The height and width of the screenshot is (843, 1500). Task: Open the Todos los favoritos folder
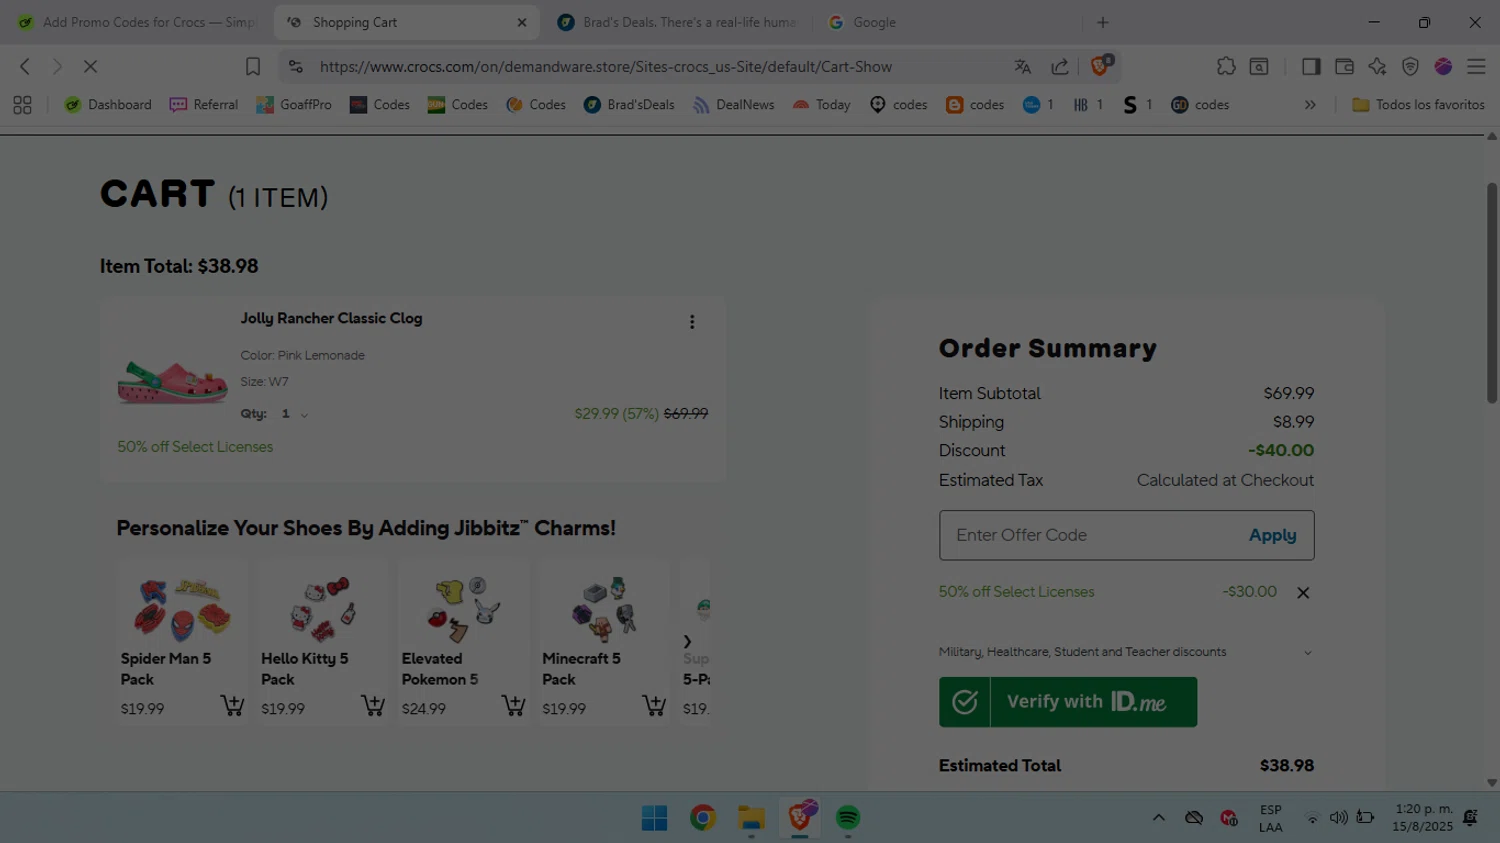[x=1418, y=105]
